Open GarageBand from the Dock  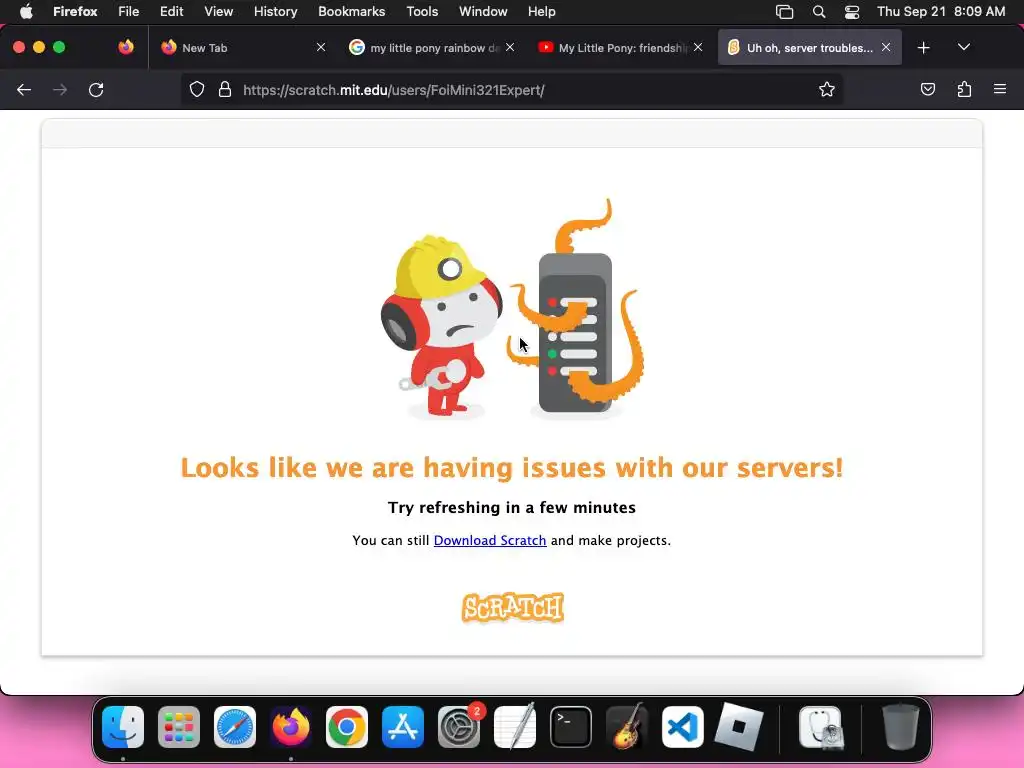coord(627,727)
